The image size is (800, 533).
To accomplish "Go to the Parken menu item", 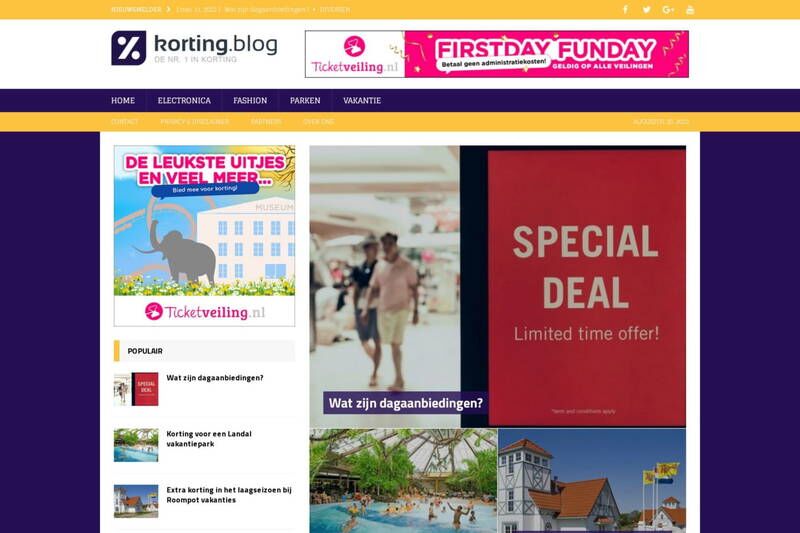I will (305, 100).
